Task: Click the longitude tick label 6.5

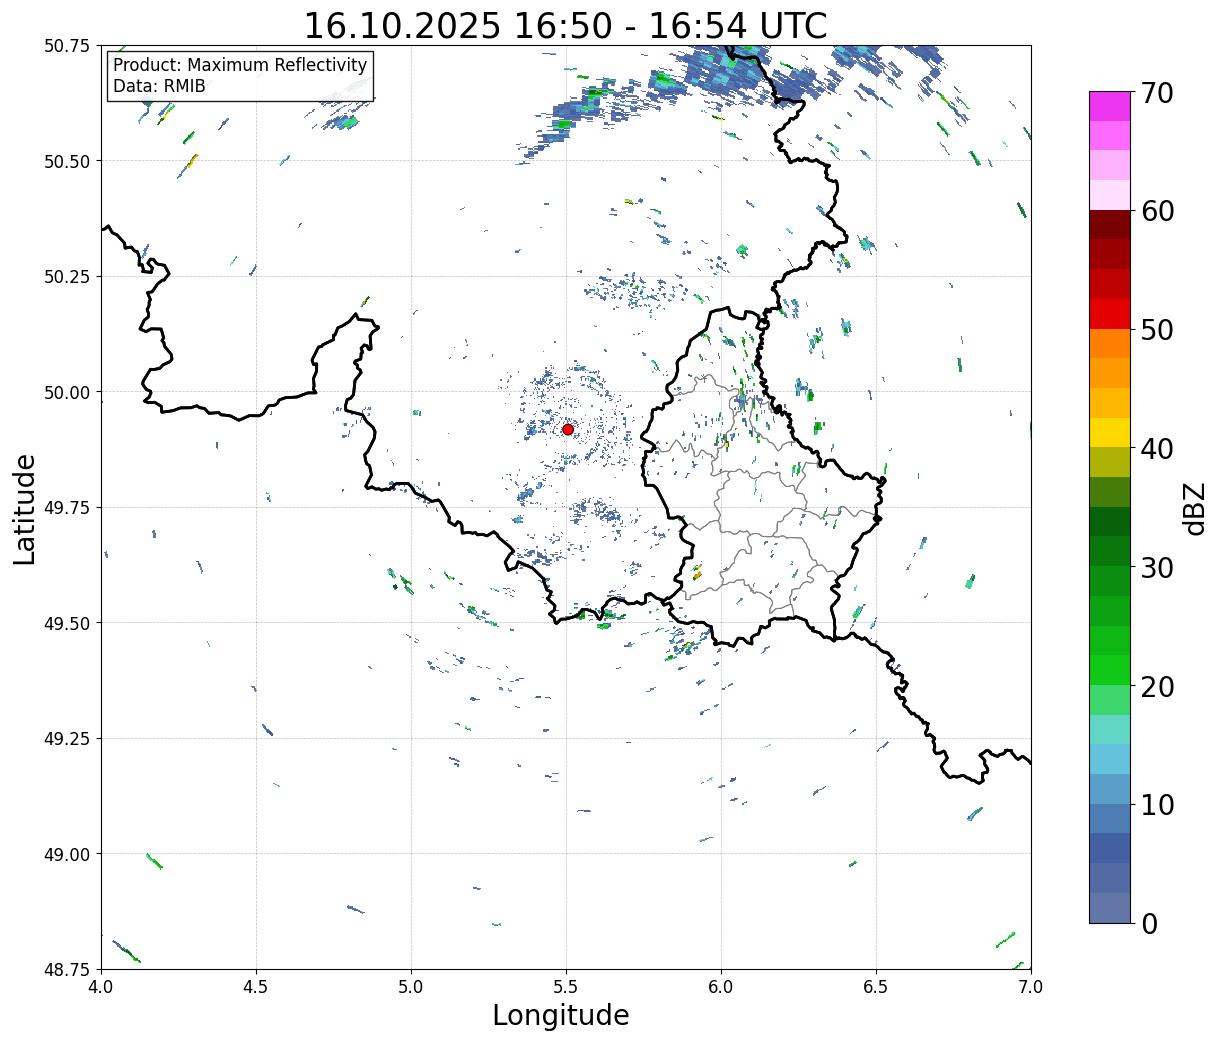Action: click(x=876, y=987)
